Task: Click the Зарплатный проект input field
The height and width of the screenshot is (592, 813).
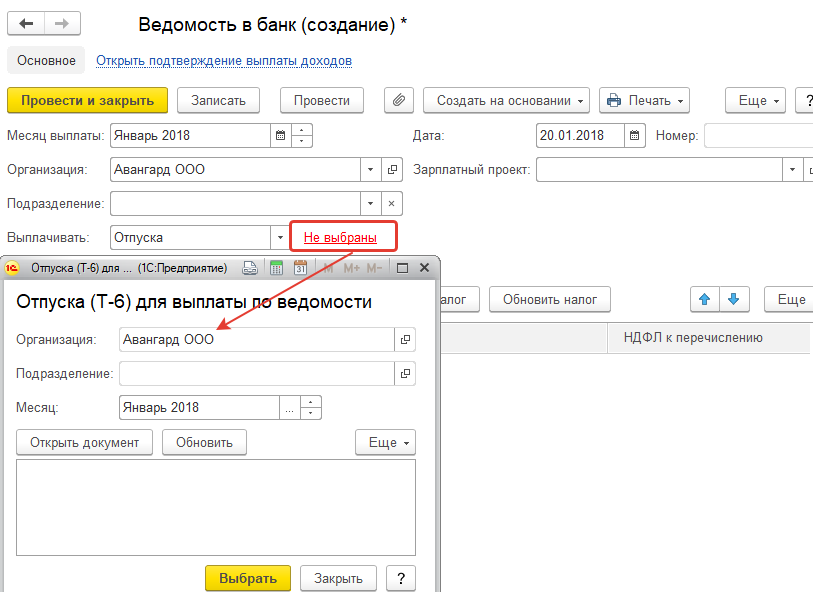Action: [x=659, y=170]
